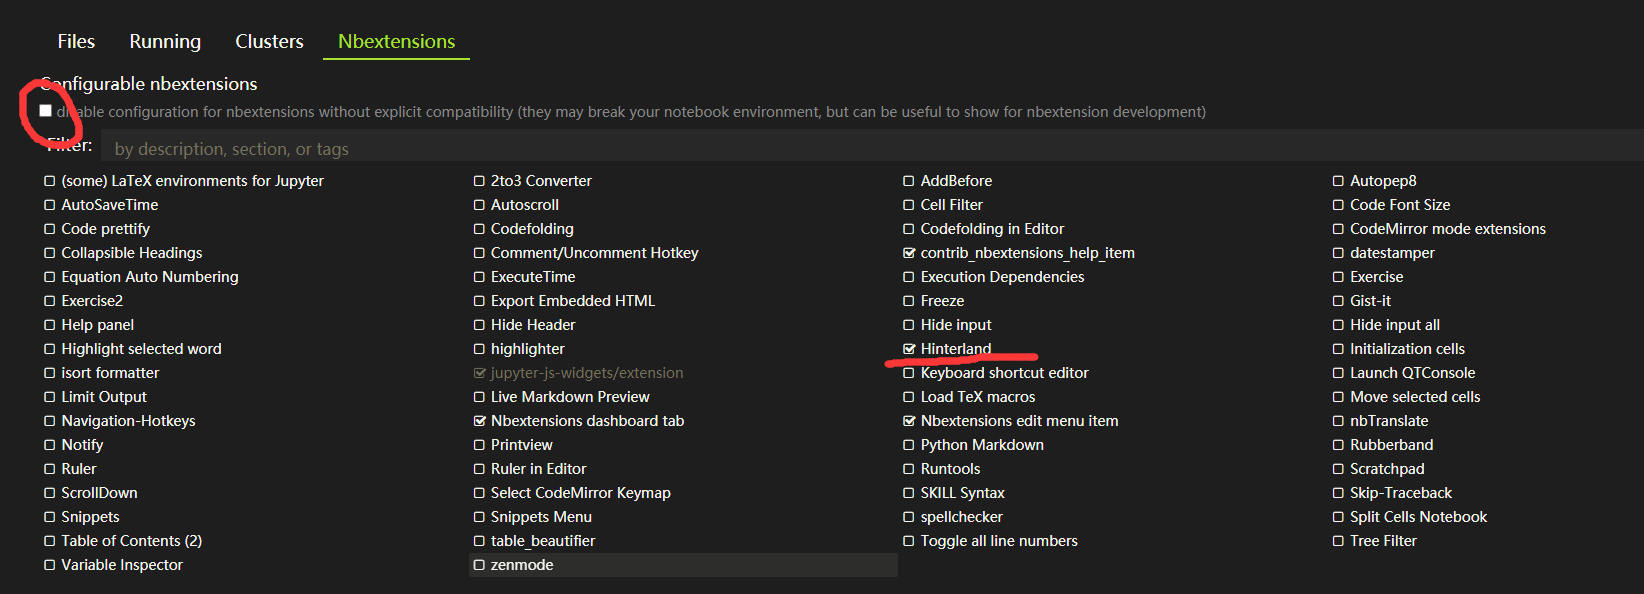Uncheck Nbextensions dashboard tab checkbox
This screenshot has height=594, width=1644.
(x=479, y=421)
